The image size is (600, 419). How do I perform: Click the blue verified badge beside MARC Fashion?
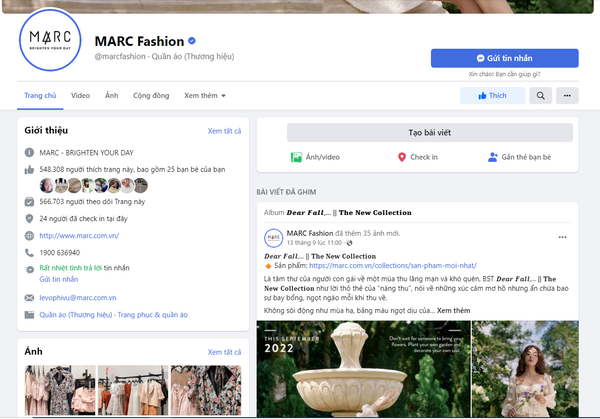192,41
